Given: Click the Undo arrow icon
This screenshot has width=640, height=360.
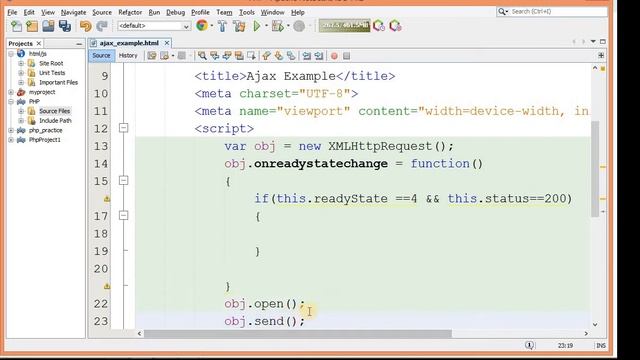Looking at the screenshot, I should coord(85,26).
